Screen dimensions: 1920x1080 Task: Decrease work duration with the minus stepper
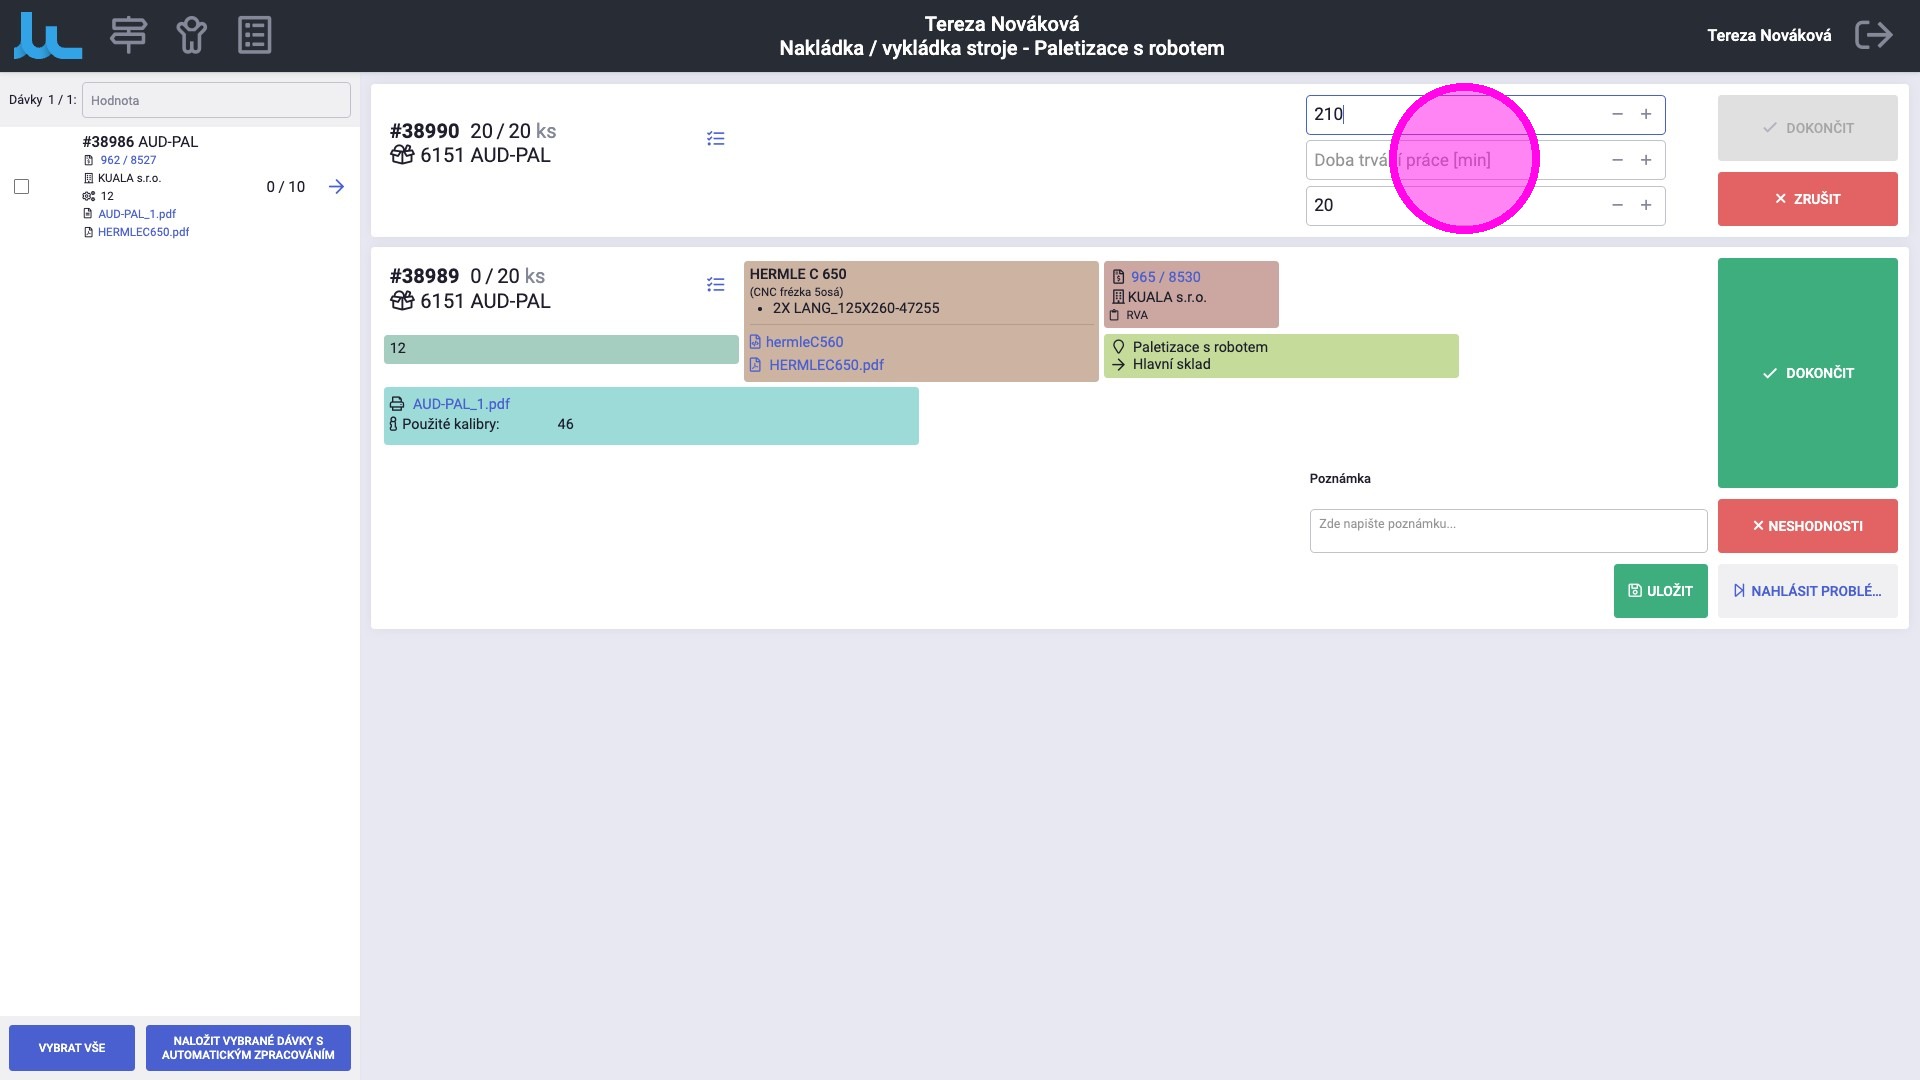click(1617, 160)
